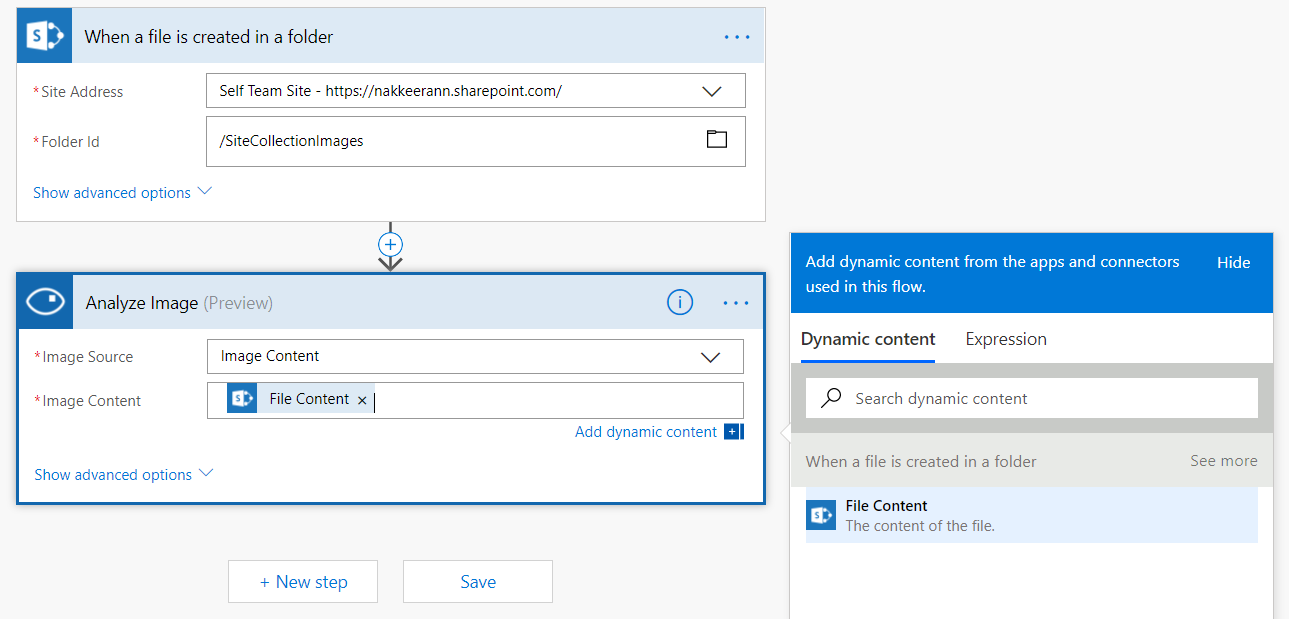Screen dimensions: 1289x619
Task: Click the Analyze Image eye icon
Action: (46, 302)
